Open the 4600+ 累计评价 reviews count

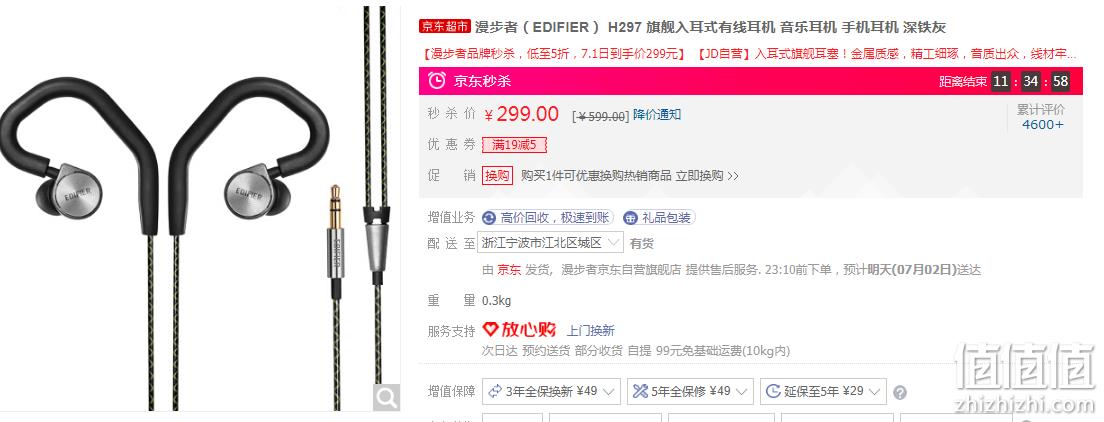pos(1043,125)
